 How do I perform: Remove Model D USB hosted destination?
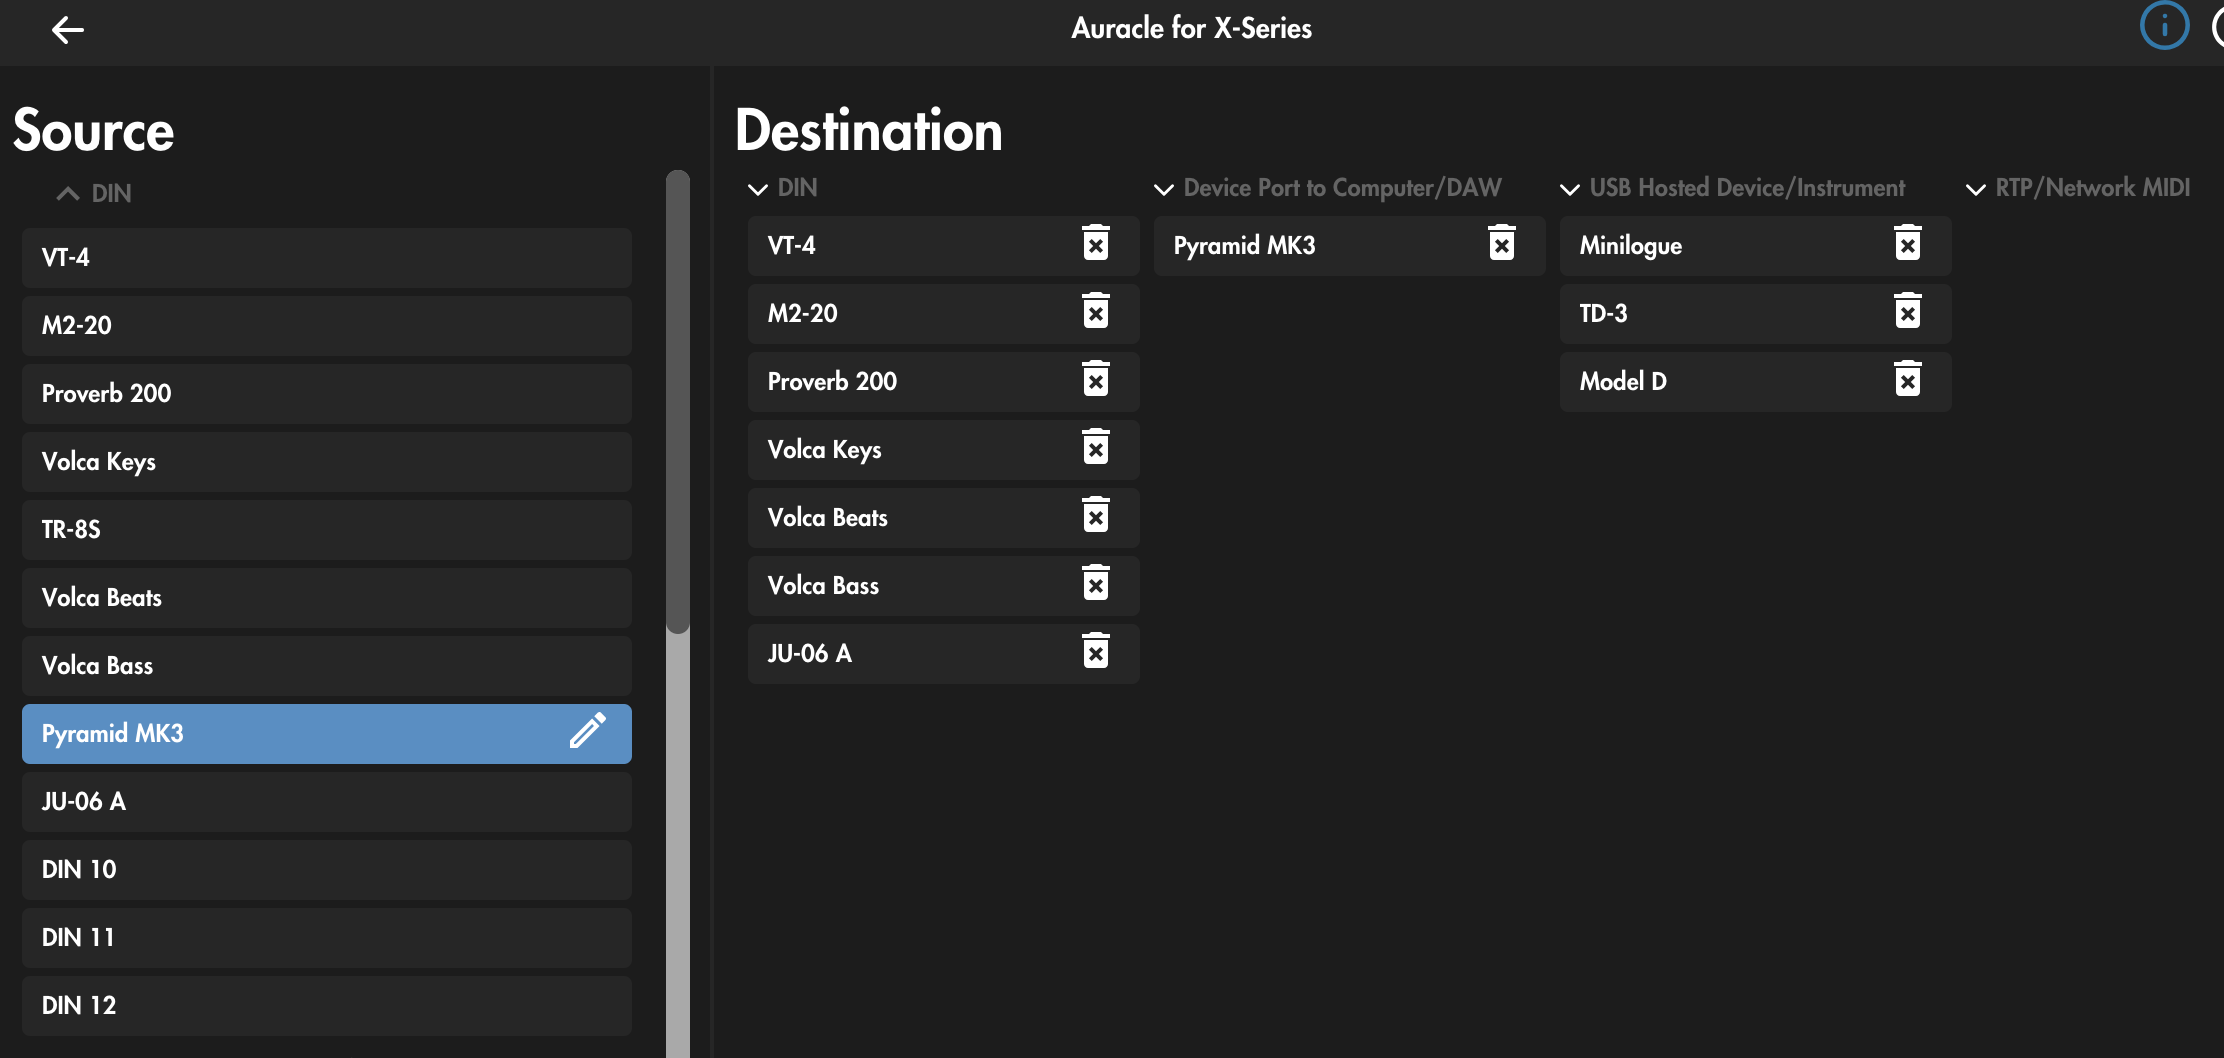[1908, 379]
